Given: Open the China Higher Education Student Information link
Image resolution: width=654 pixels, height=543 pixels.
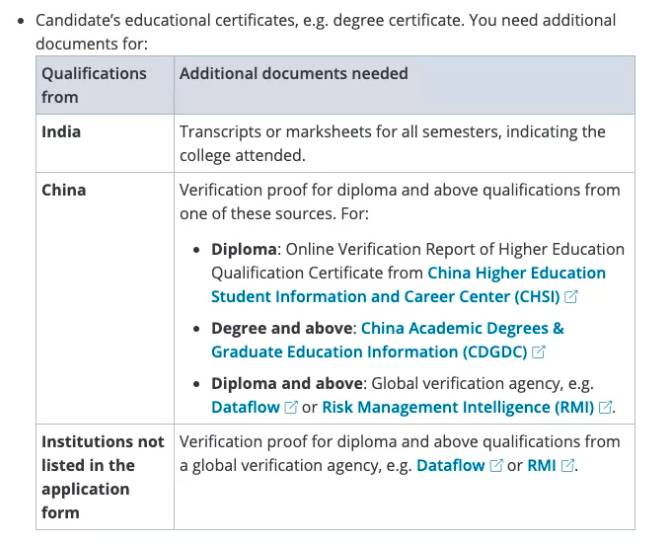Looking at the screenshot, I should 408,285.
